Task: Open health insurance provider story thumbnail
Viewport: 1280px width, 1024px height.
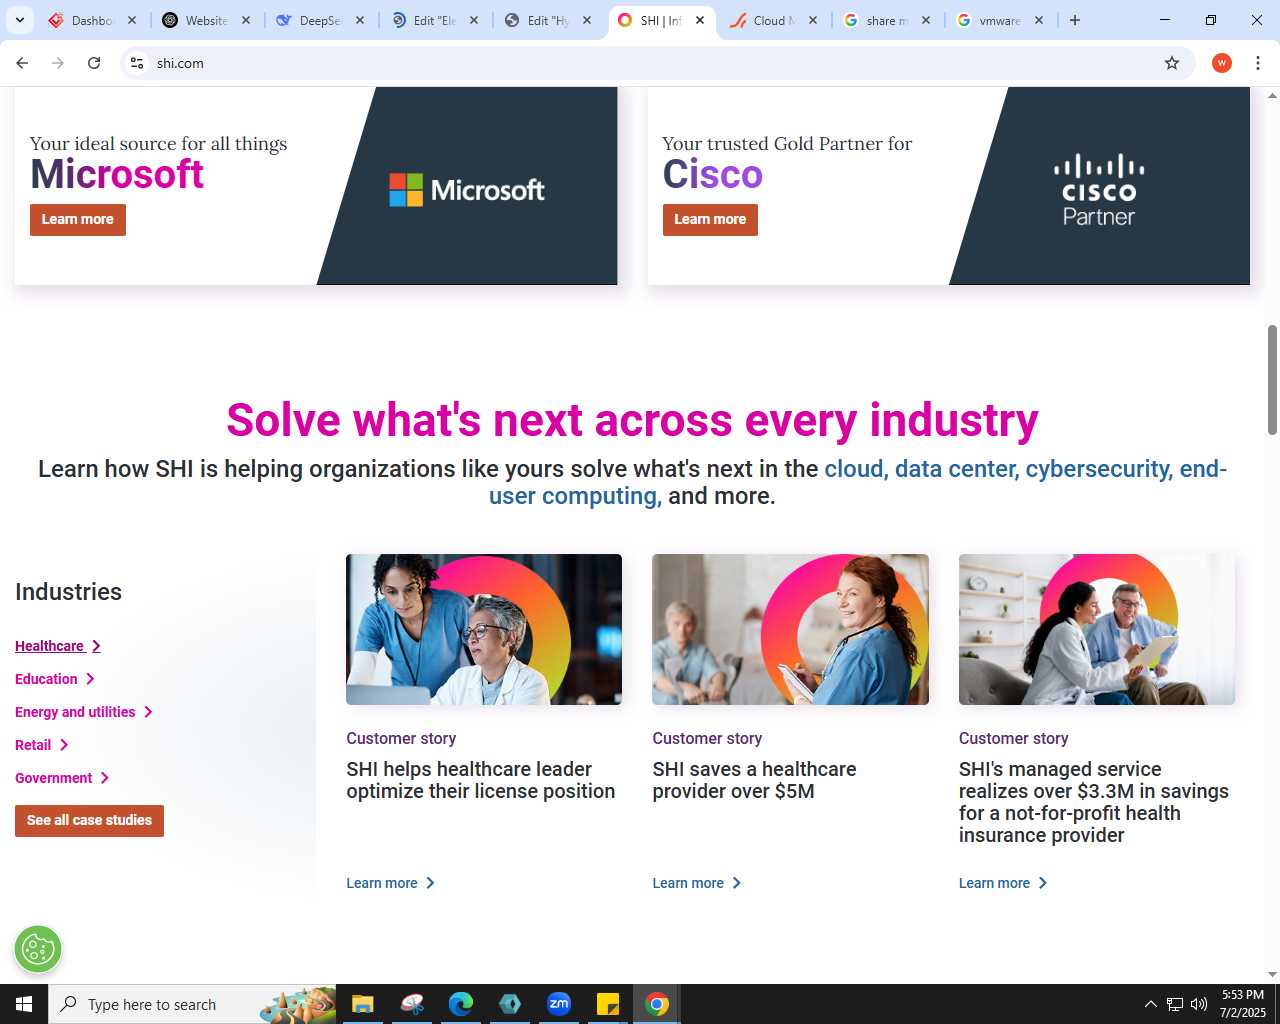Action: [1097, 629]
